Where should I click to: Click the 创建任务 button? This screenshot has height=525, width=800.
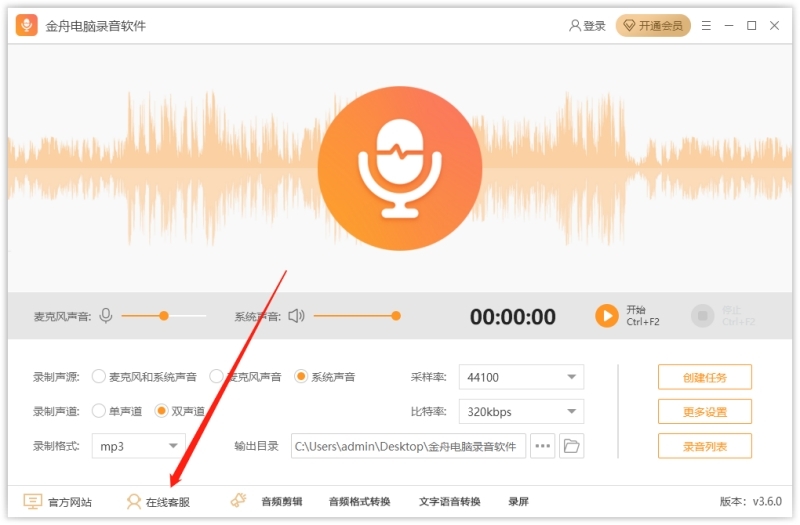point(705,378)
